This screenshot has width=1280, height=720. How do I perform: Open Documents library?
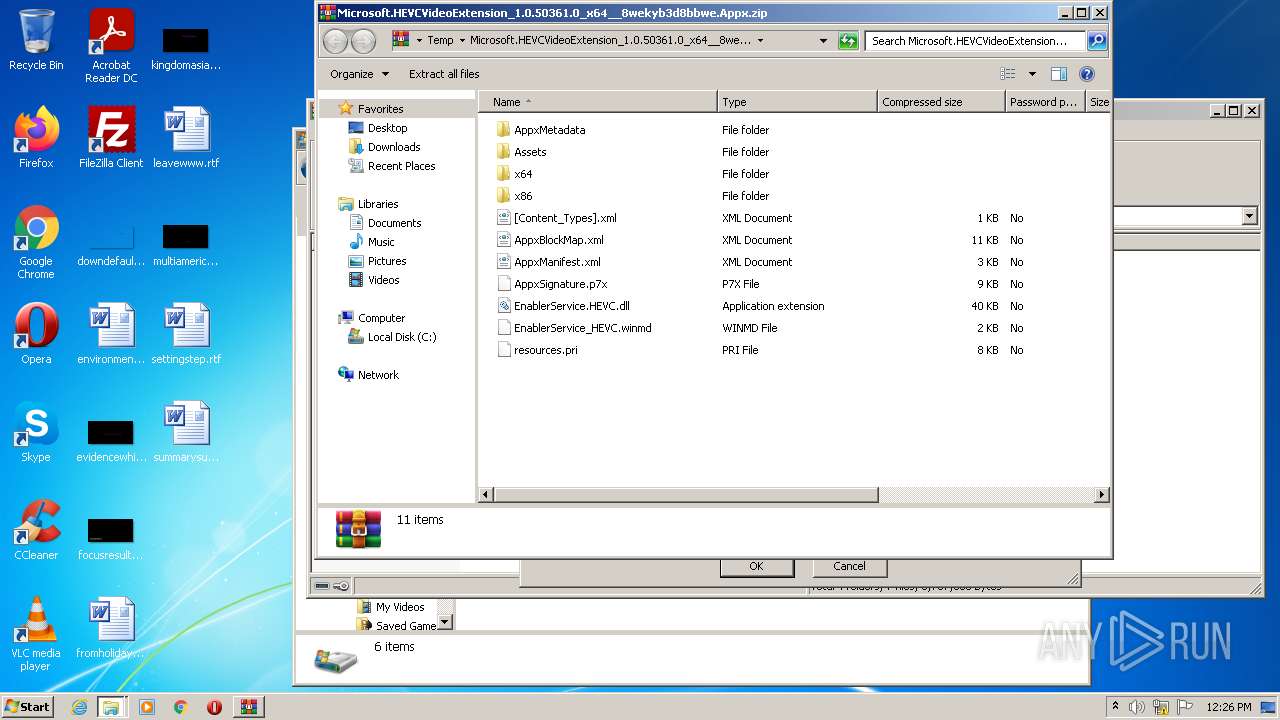394,223
